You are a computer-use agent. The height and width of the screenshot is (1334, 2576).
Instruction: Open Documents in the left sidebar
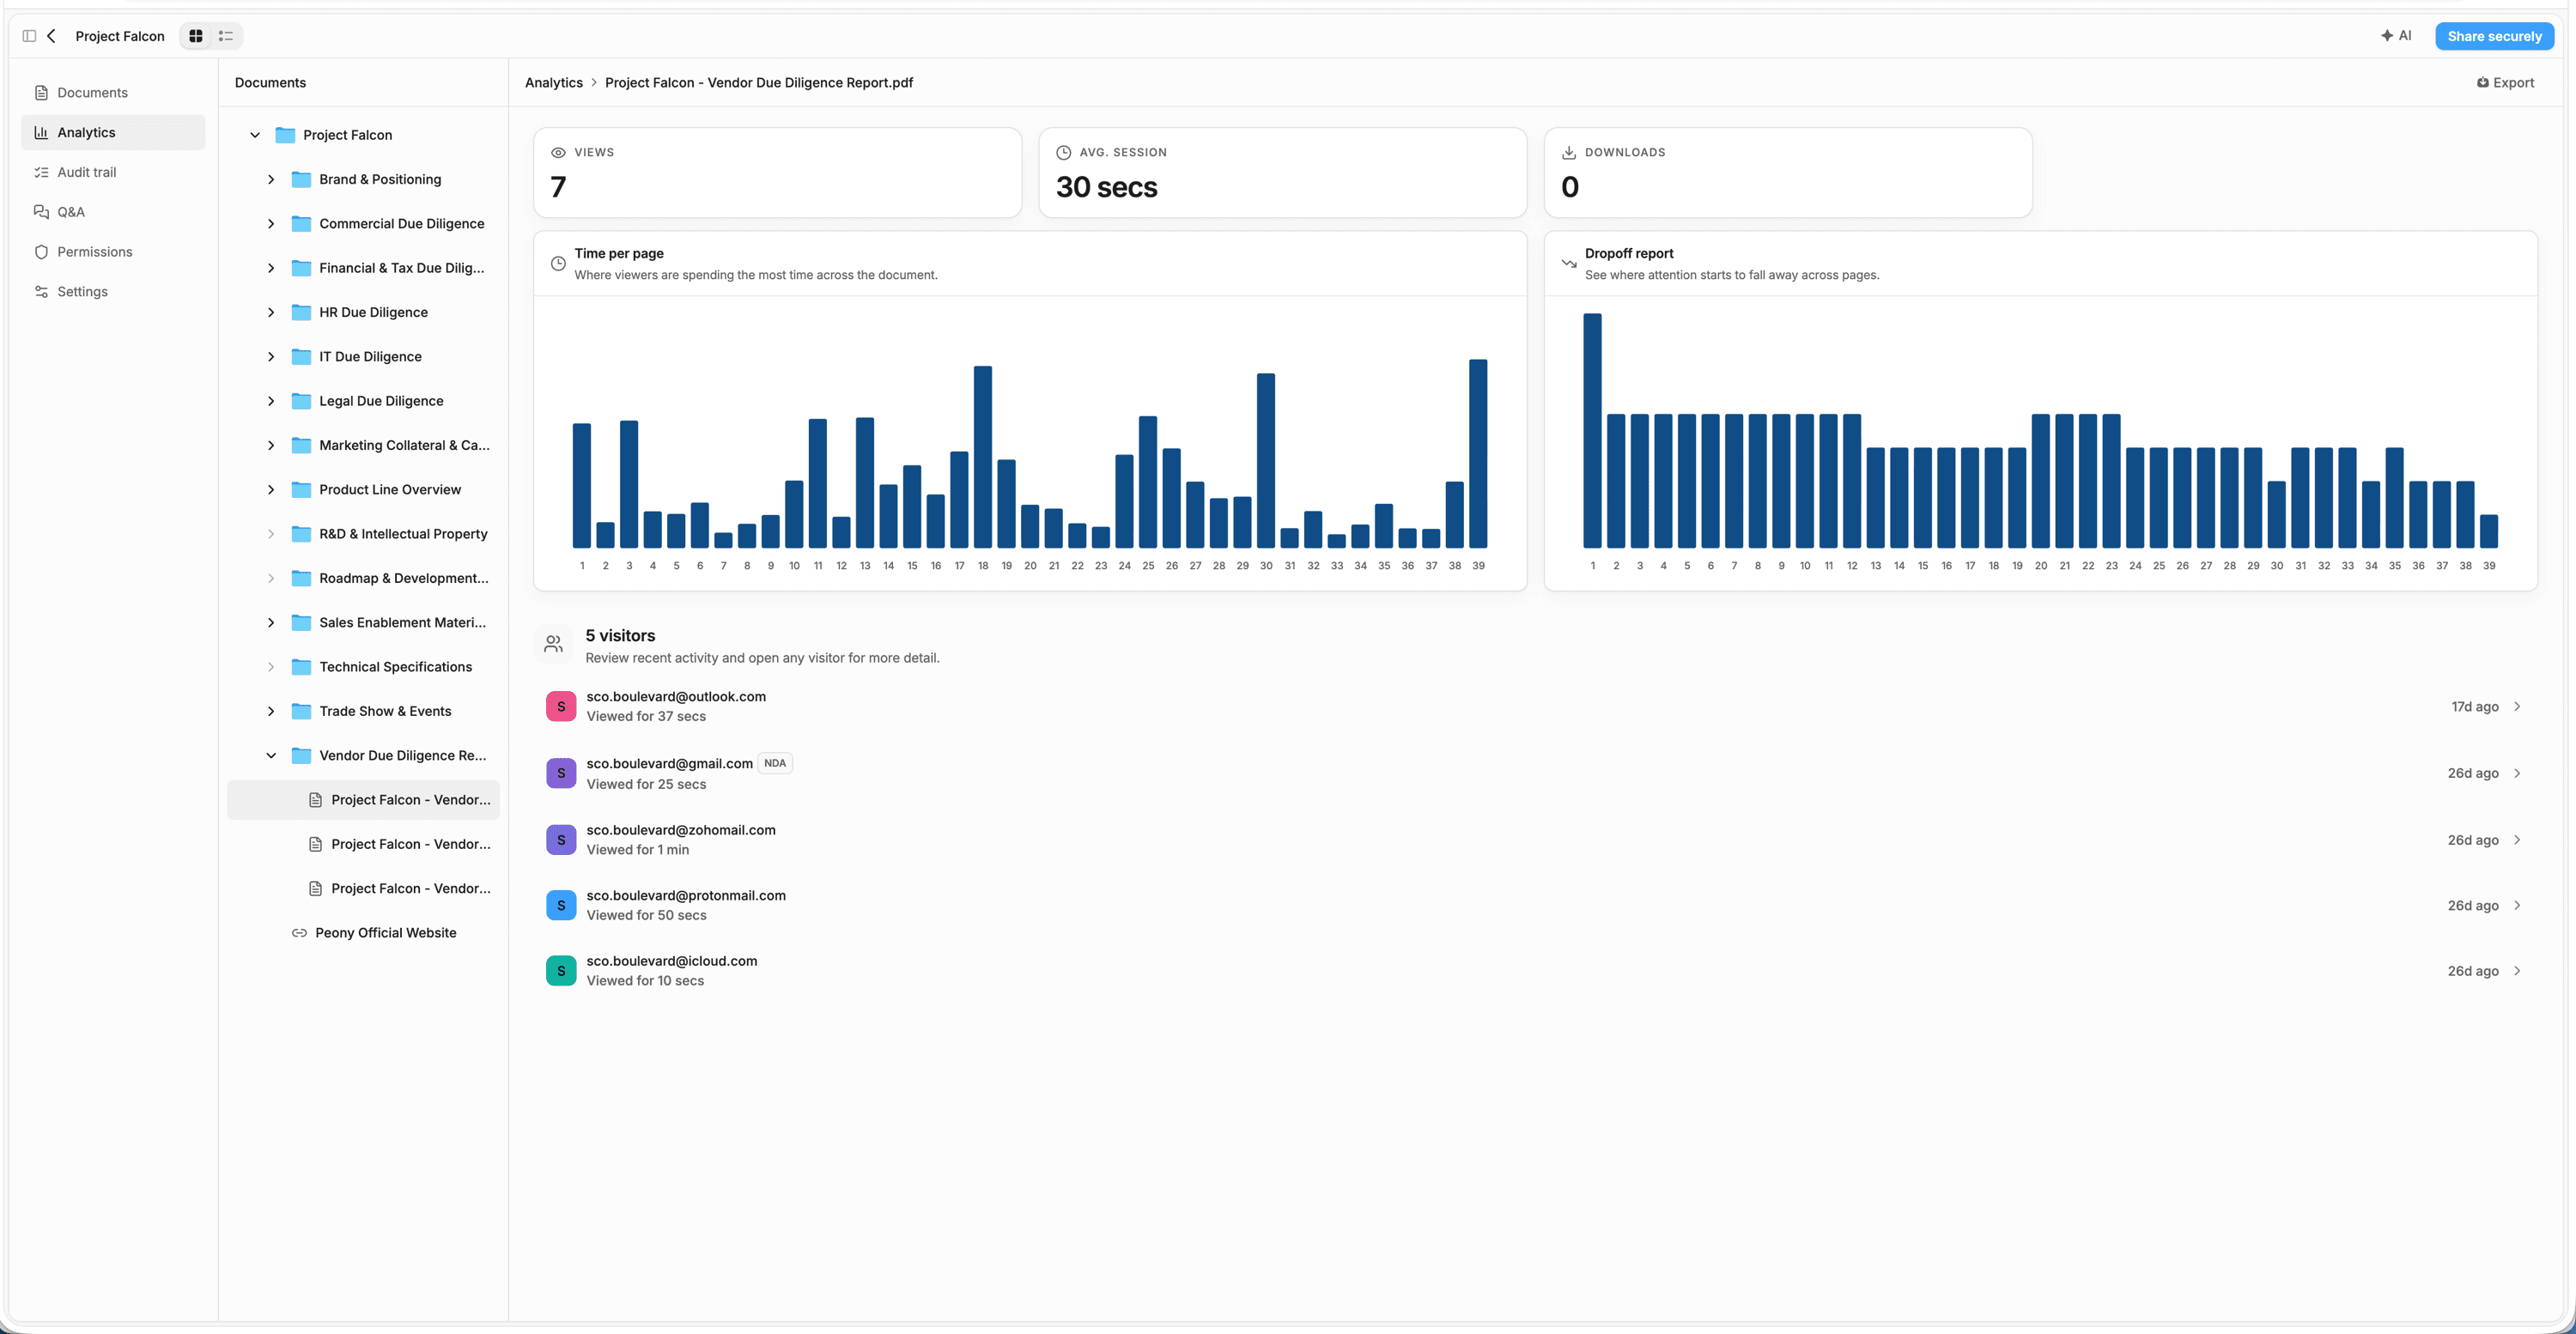click(113, 93)
